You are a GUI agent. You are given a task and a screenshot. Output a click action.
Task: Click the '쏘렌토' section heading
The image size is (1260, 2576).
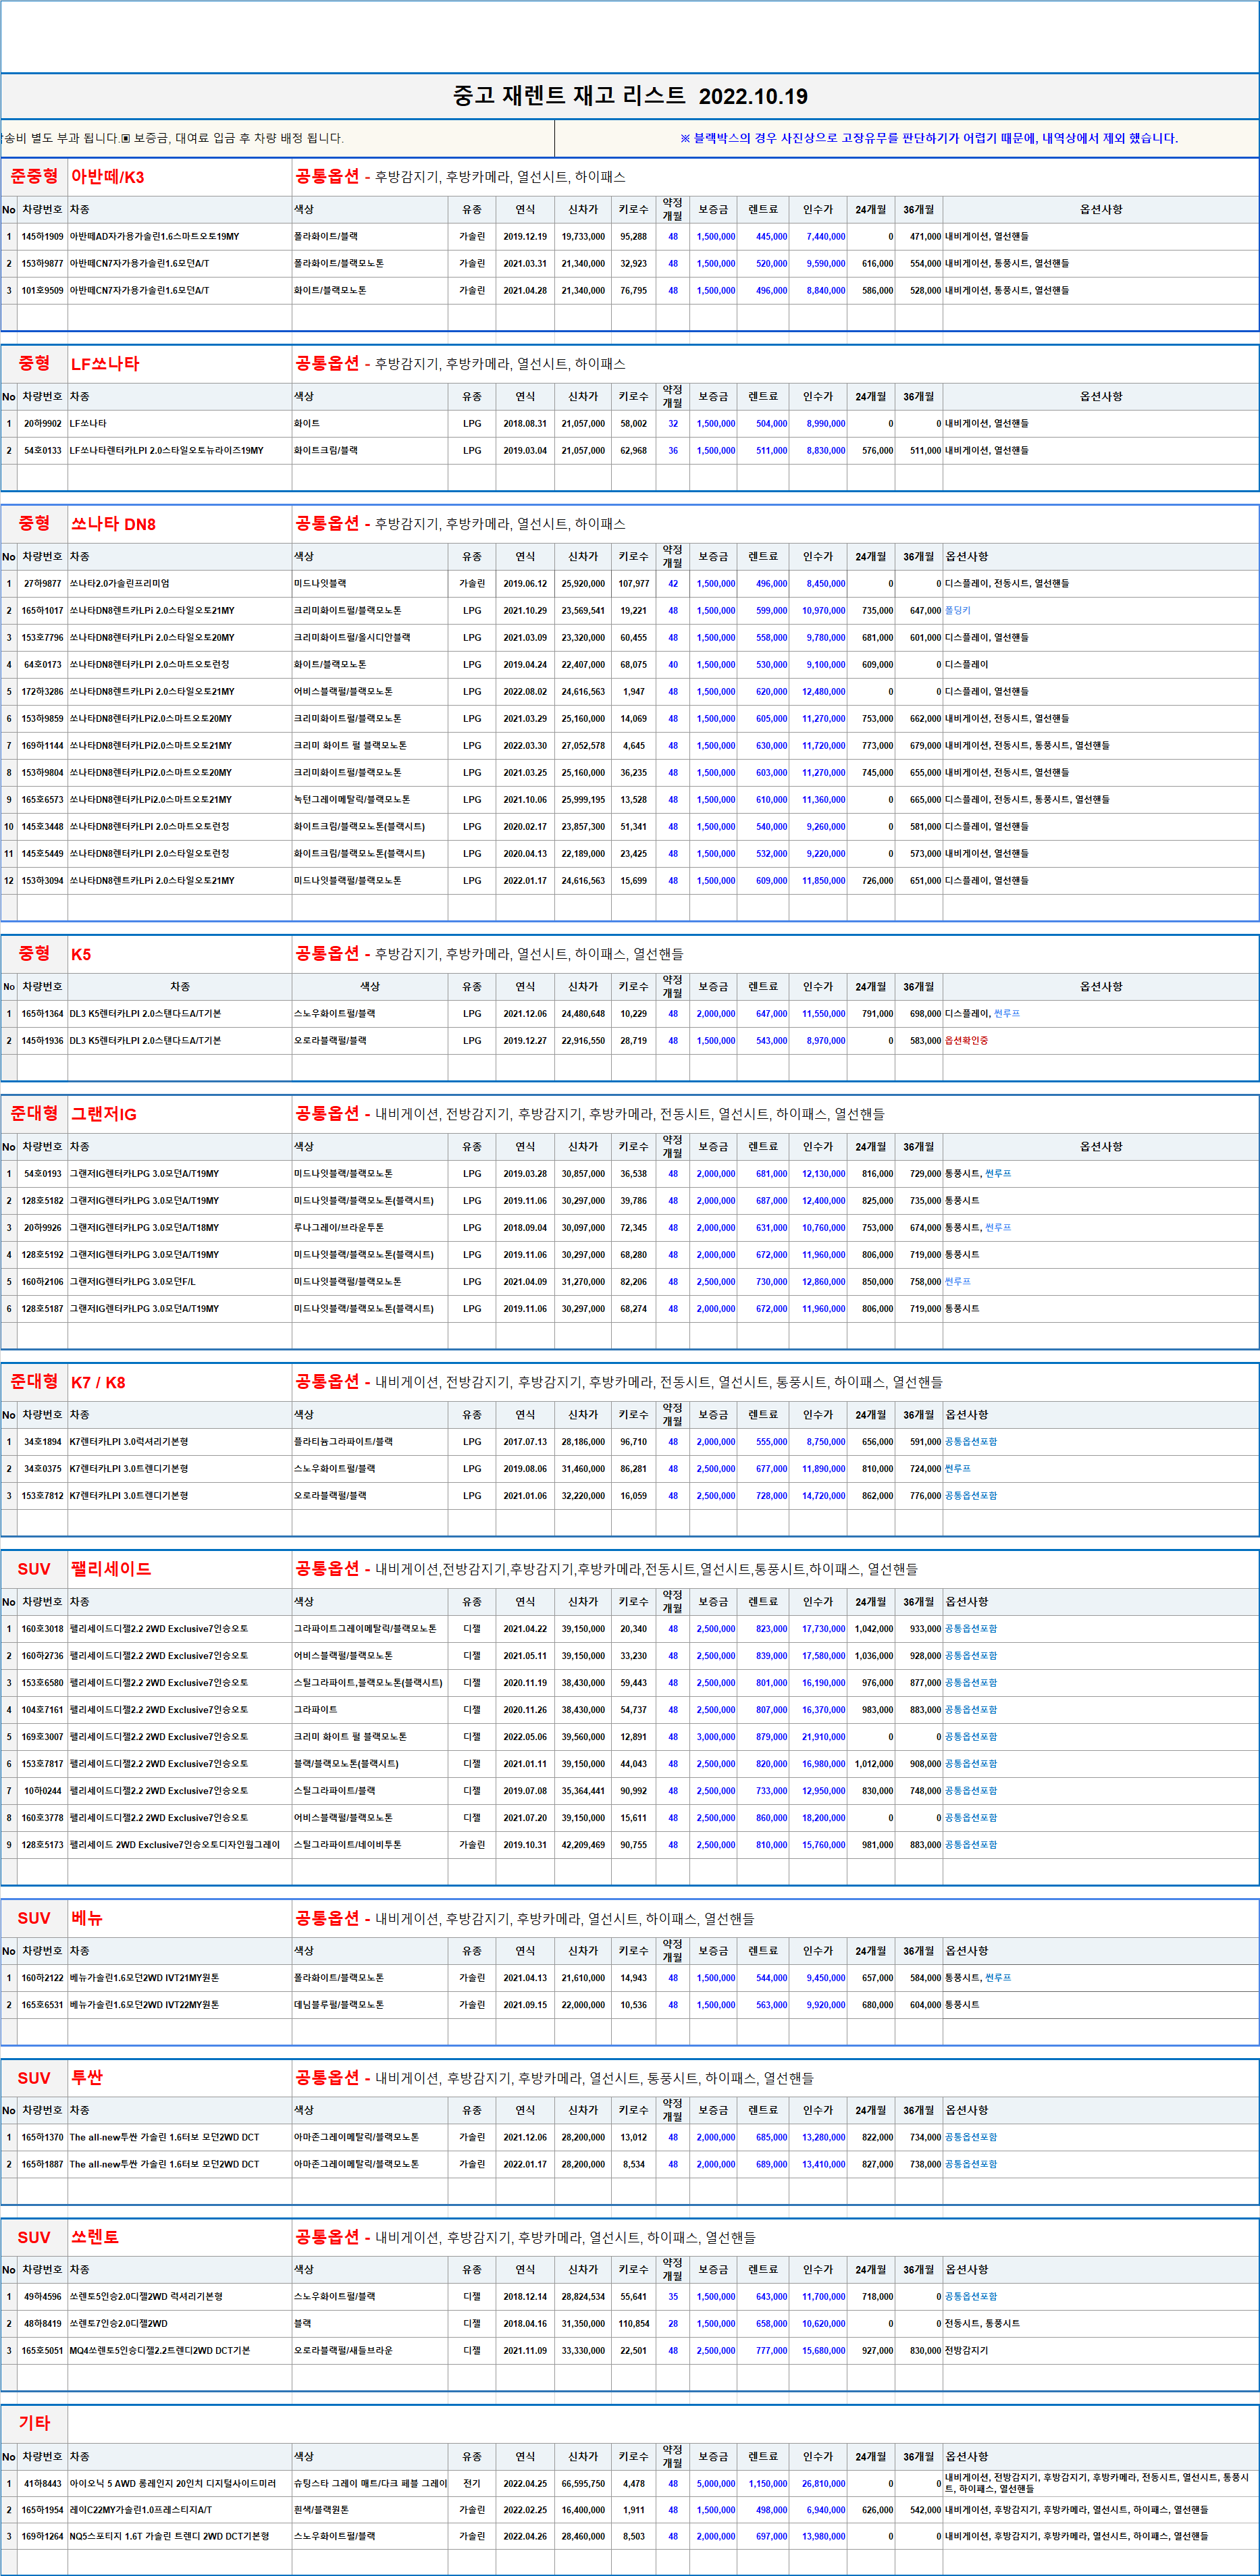click(95, 2237)
